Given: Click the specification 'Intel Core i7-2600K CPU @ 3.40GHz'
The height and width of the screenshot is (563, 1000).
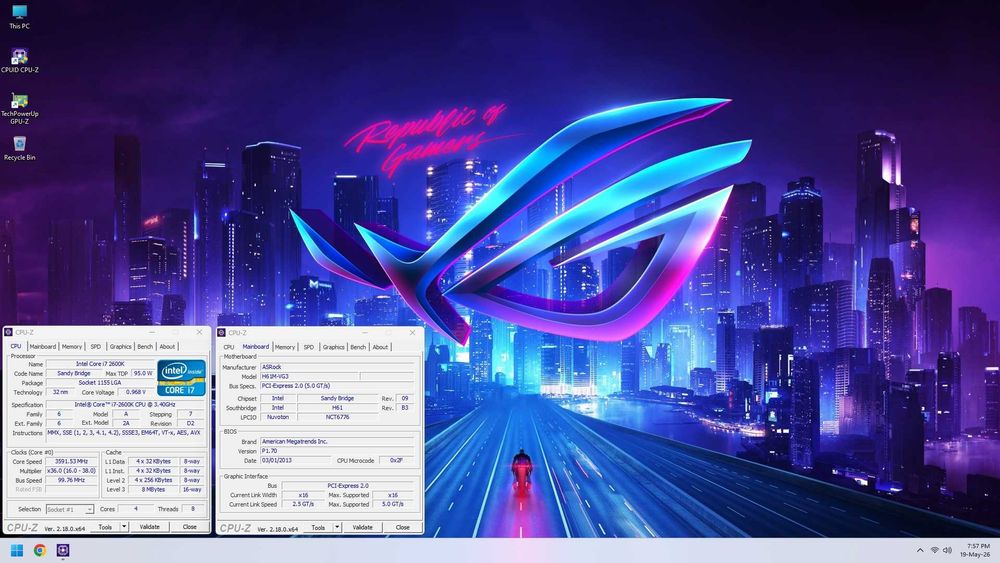Looking at the screenshot, I should click(x=124, y=404).
